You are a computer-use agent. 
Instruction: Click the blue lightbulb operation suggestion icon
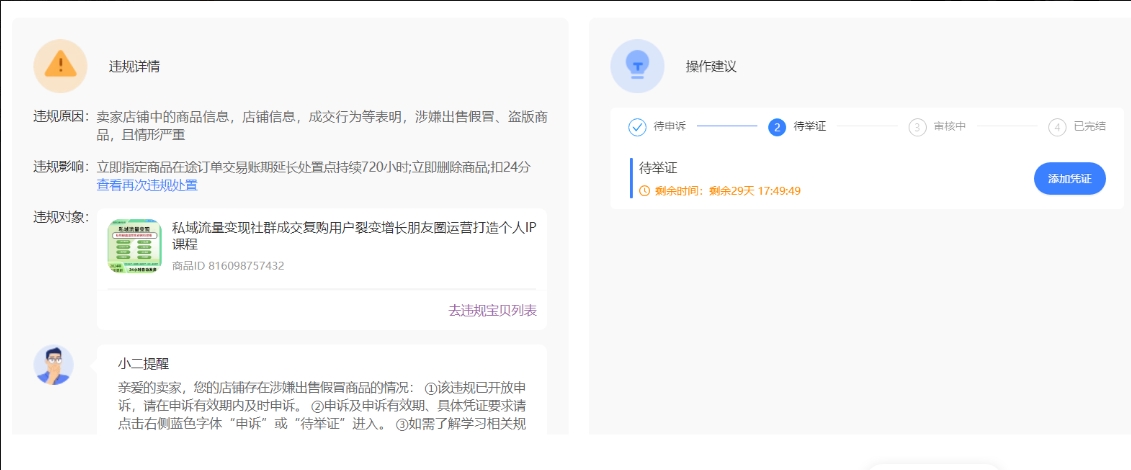(x=637, y=66)
